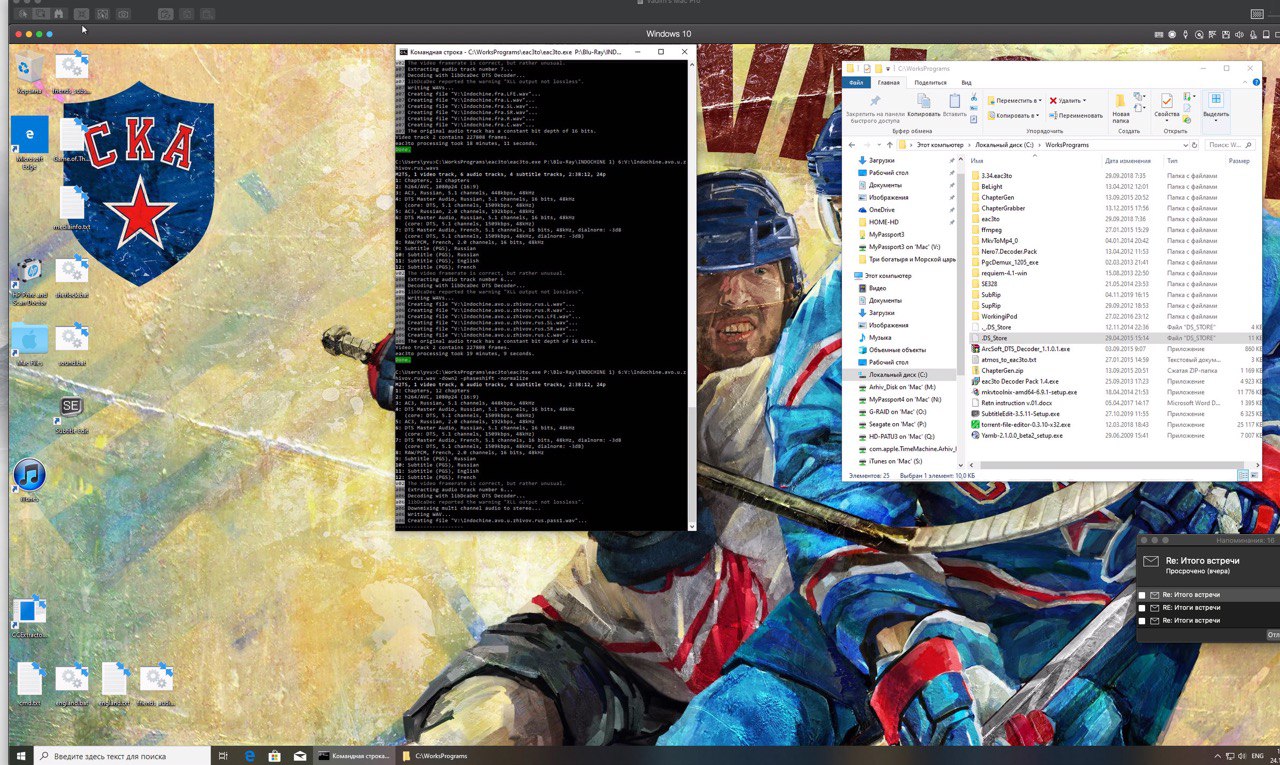The height and width of the screenshot is (765, 1280).
Task: Switch to the Поделиться ribbon tab
Action: pyautogui.click(x=932, y=82)
